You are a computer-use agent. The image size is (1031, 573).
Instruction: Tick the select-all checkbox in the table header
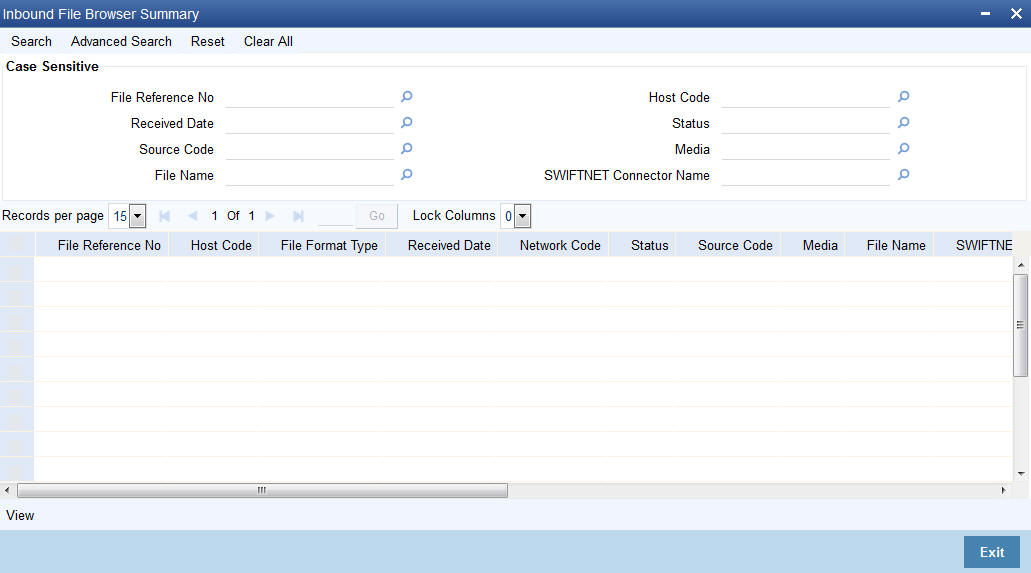tap(17, 245)
